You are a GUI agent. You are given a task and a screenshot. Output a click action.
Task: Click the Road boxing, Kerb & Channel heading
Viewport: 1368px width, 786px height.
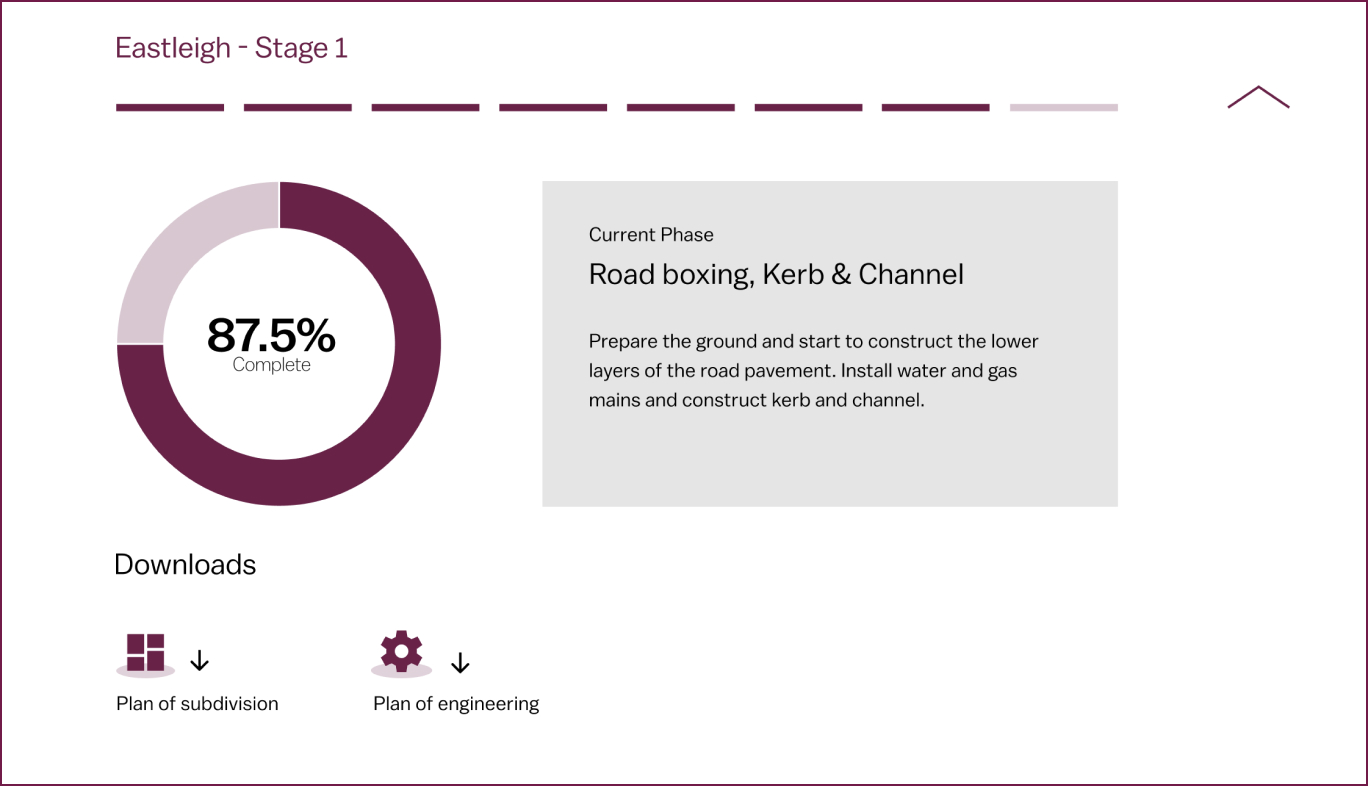tap(776, 275)
